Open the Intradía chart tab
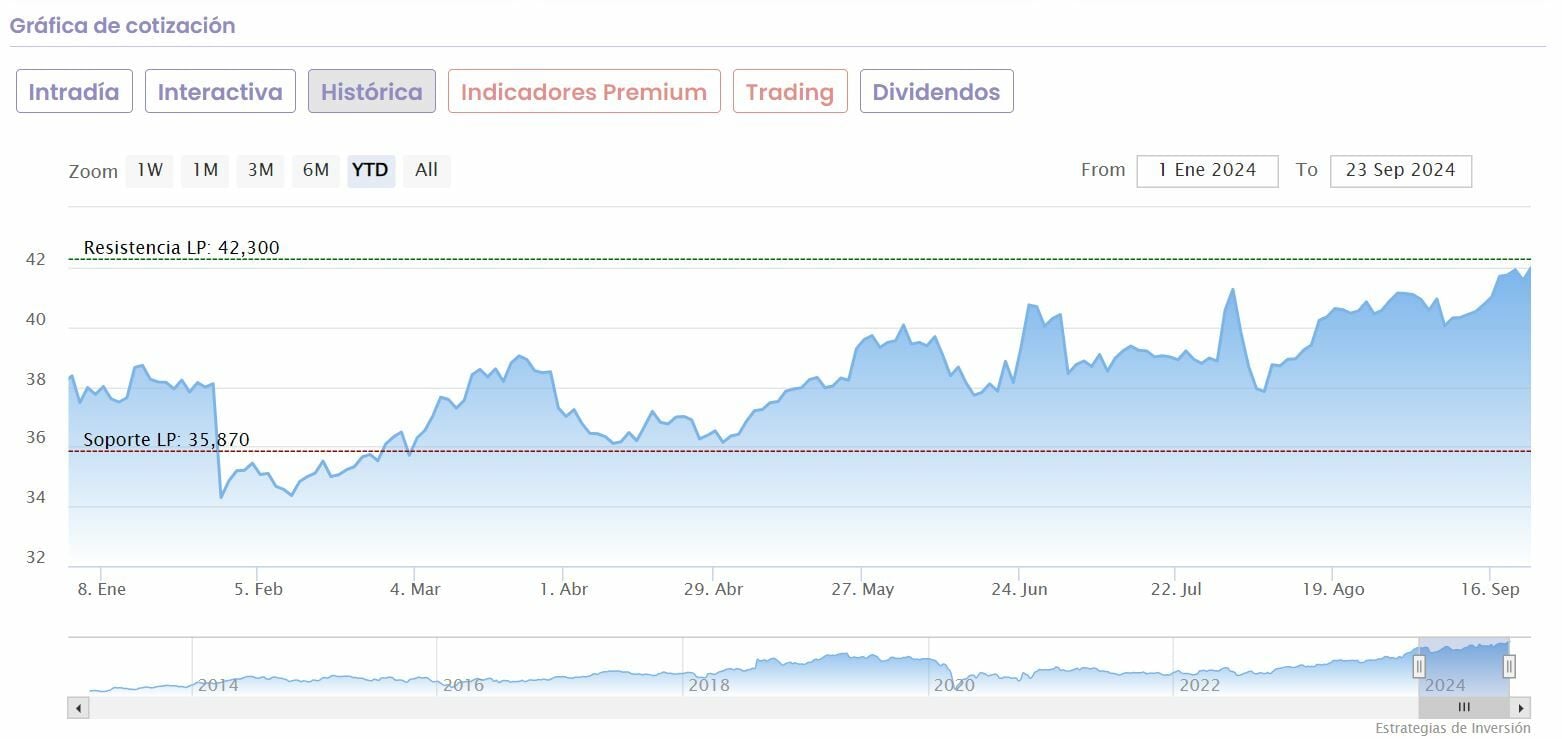 [74, 92]
